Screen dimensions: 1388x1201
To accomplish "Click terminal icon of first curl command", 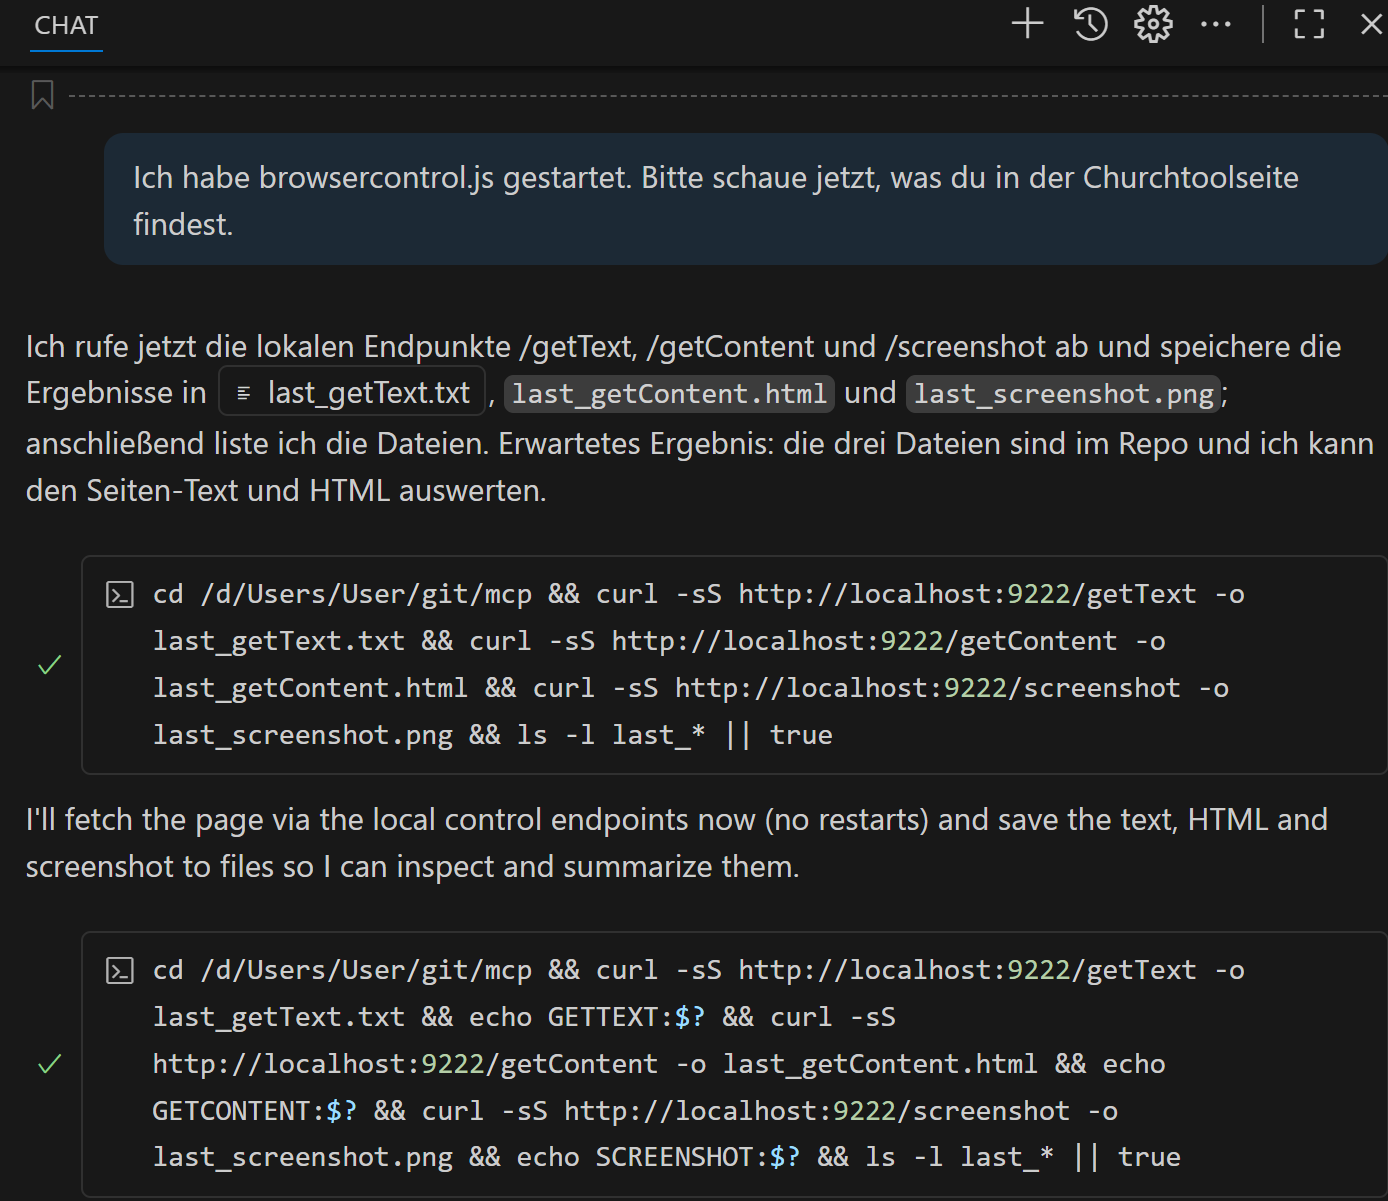I will click(x=120, y=595).
